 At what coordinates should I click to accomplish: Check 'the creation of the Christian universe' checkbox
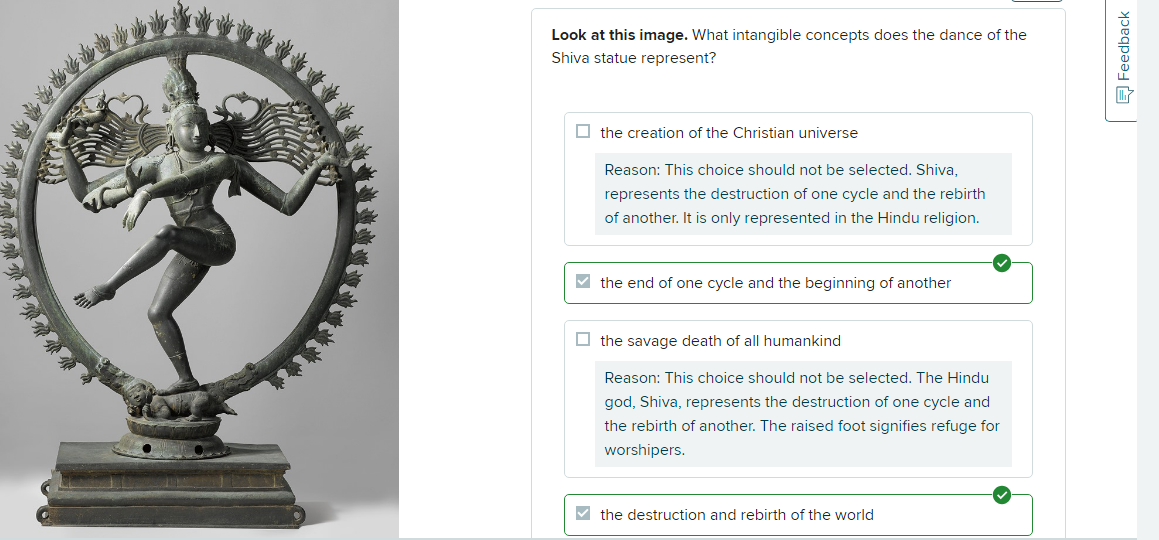click(x=583, y=132)
